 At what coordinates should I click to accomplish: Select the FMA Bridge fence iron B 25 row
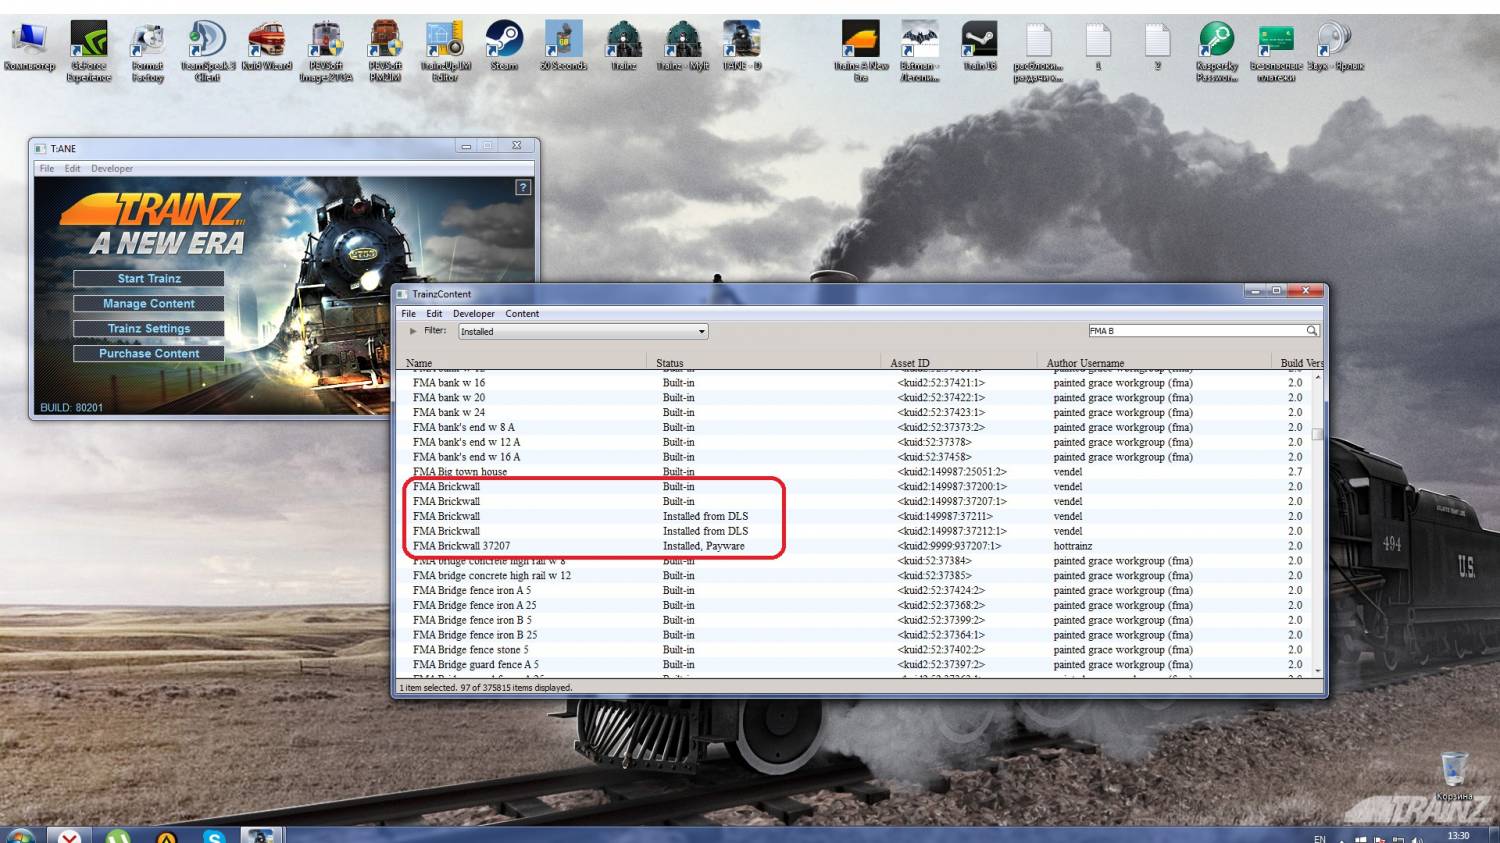tap(854, 635)
